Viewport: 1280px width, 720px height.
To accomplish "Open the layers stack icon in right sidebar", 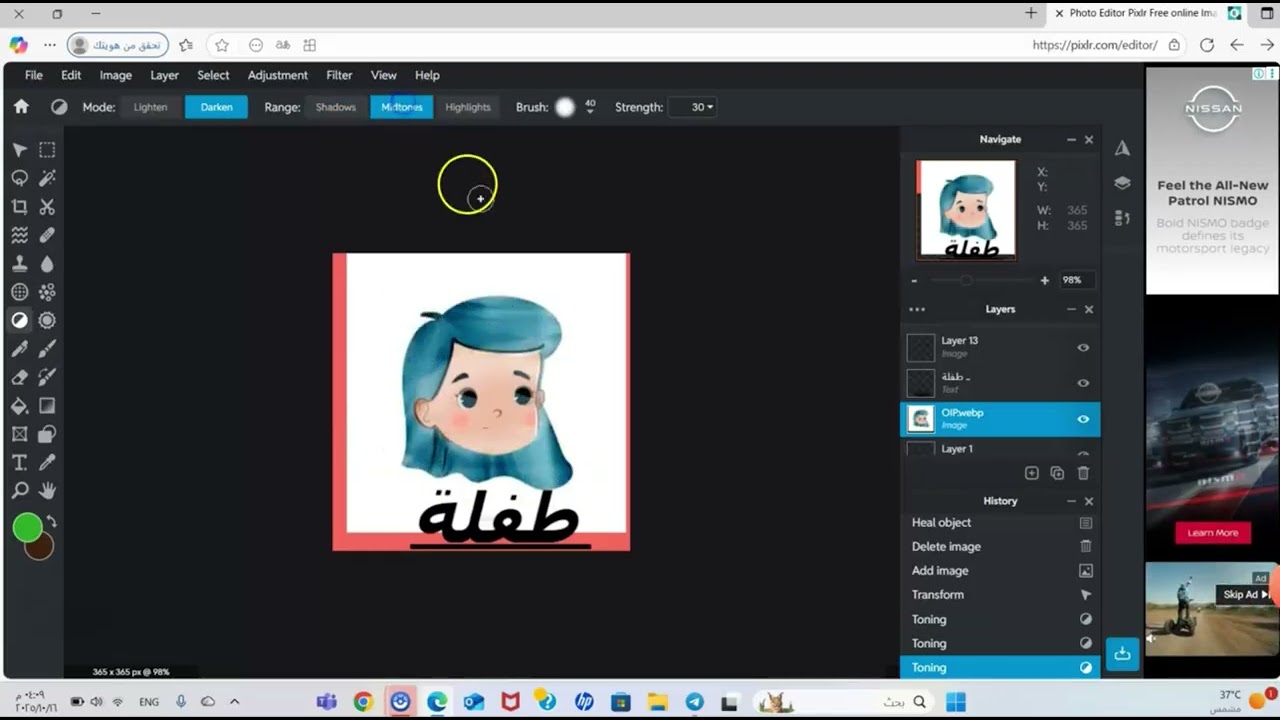I will click(1122, 183).
